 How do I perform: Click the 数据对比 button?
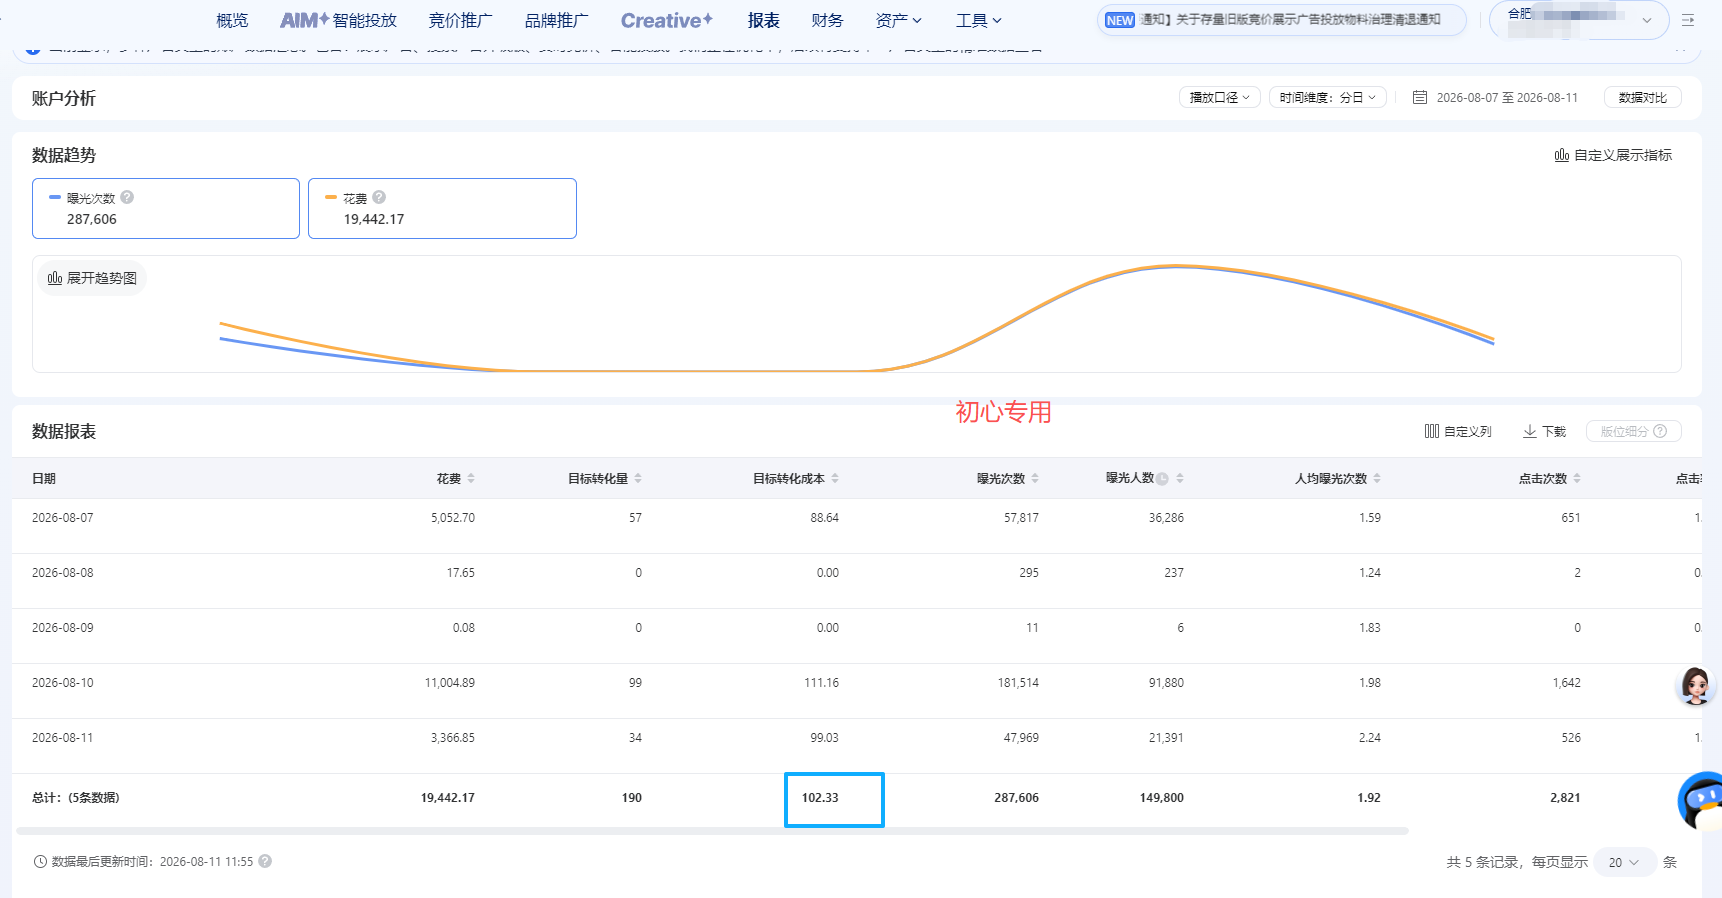tap(1642, 97)
